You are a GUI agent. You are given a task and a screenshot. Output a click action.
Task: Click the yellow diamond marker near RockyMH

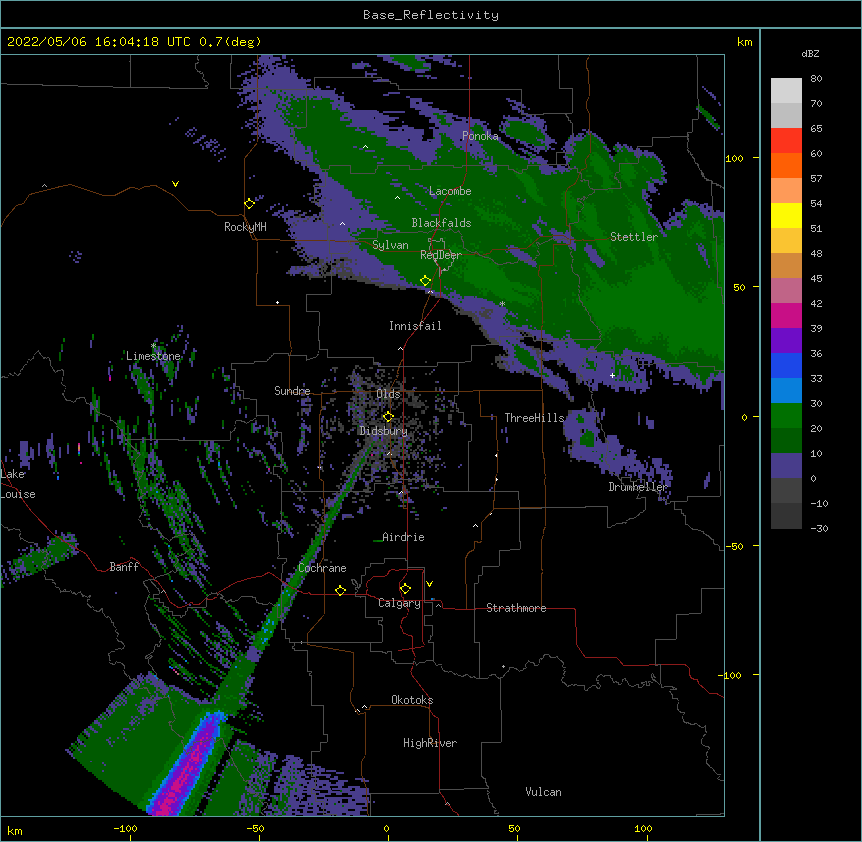pos(250,204)
